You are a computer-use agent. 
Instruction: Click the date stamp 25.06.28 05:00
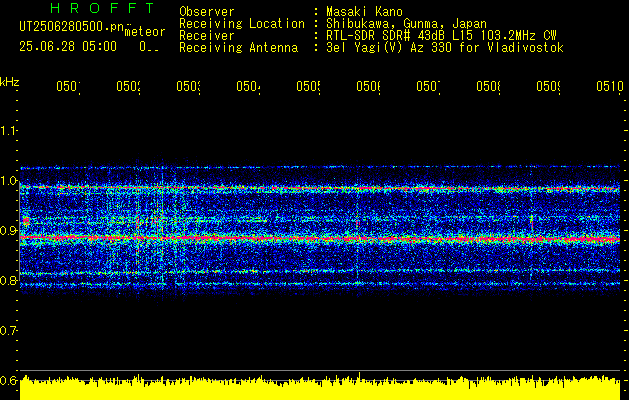pos(68,47)
